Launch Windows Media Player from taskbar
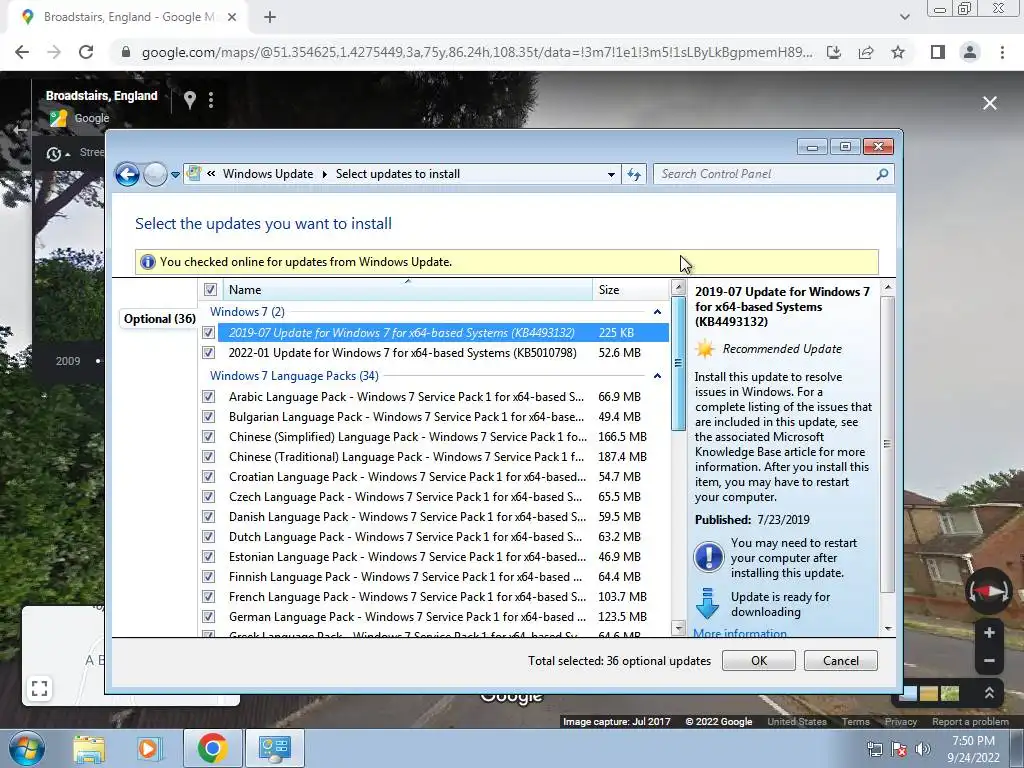This screenshot has height=768, width=1024. coord(148,749)
